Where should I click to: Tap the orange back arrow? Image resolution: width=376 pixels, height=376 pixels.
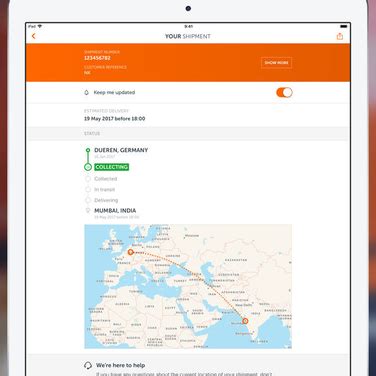(x=33, y=36)
